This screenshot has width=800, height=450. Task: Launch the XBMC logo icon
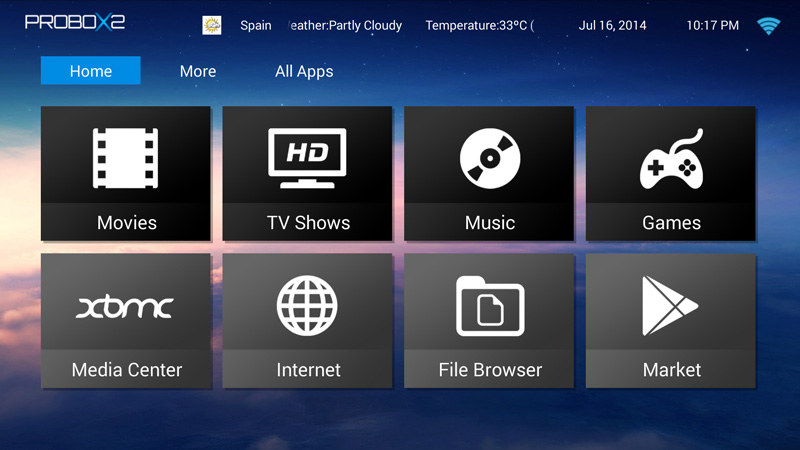coord(126,307)
